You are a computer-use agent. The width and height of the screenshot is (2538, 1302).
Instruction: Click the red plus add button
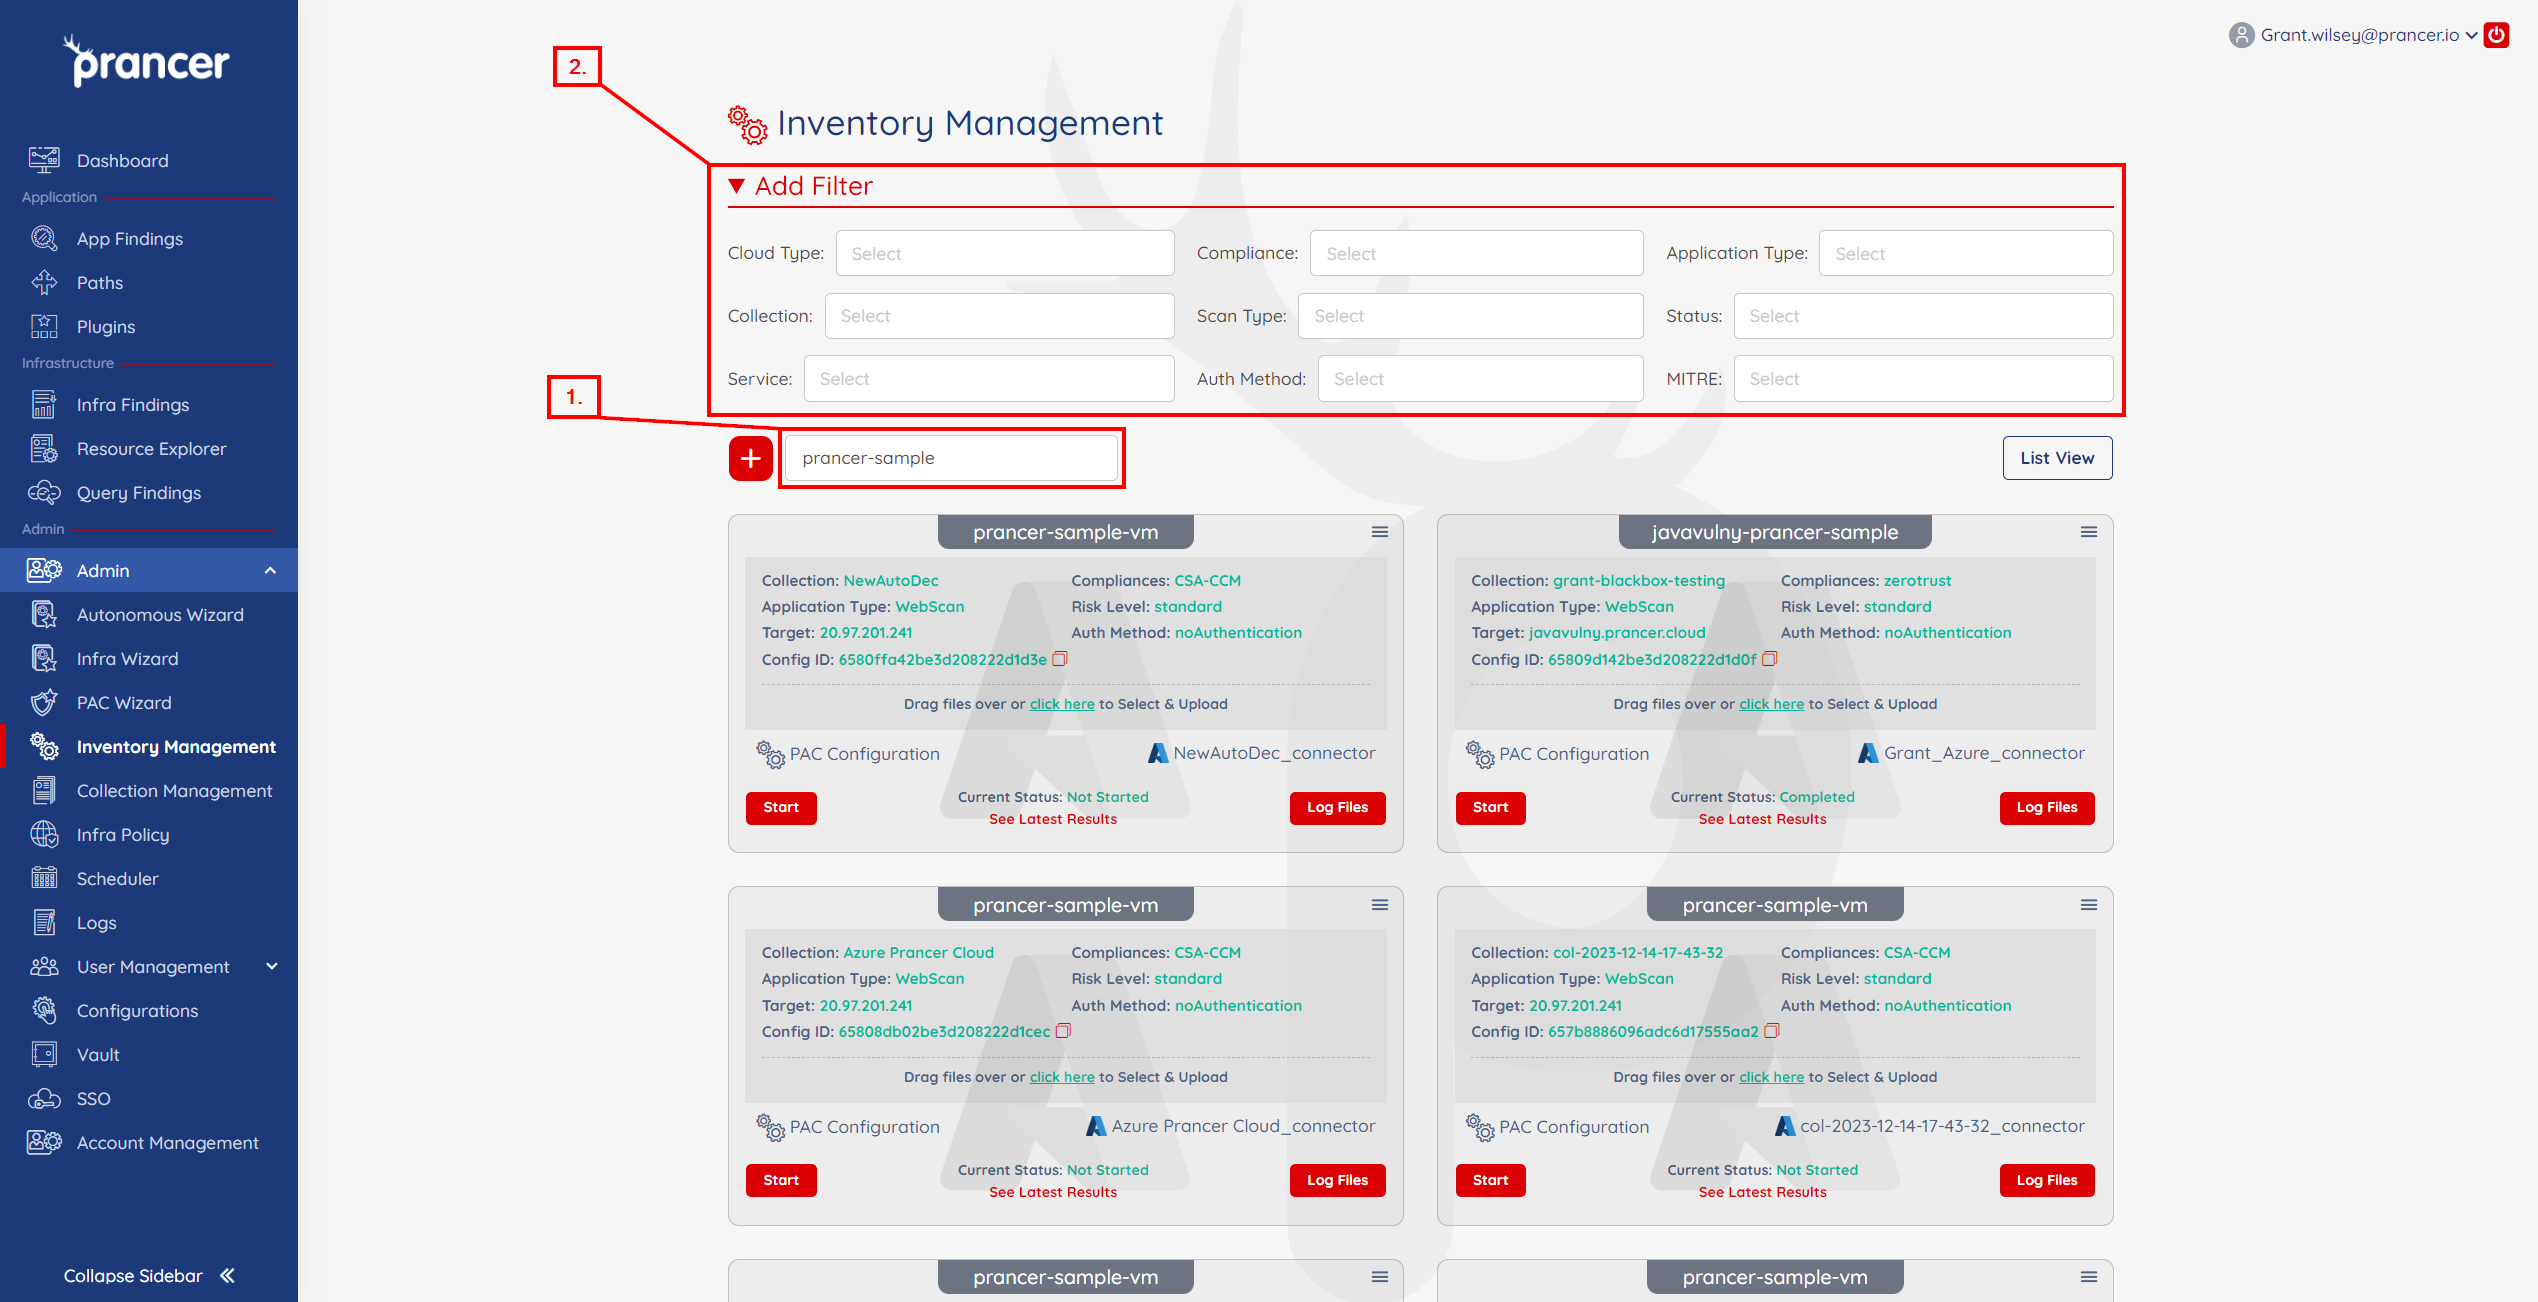[x=751, y=458]
